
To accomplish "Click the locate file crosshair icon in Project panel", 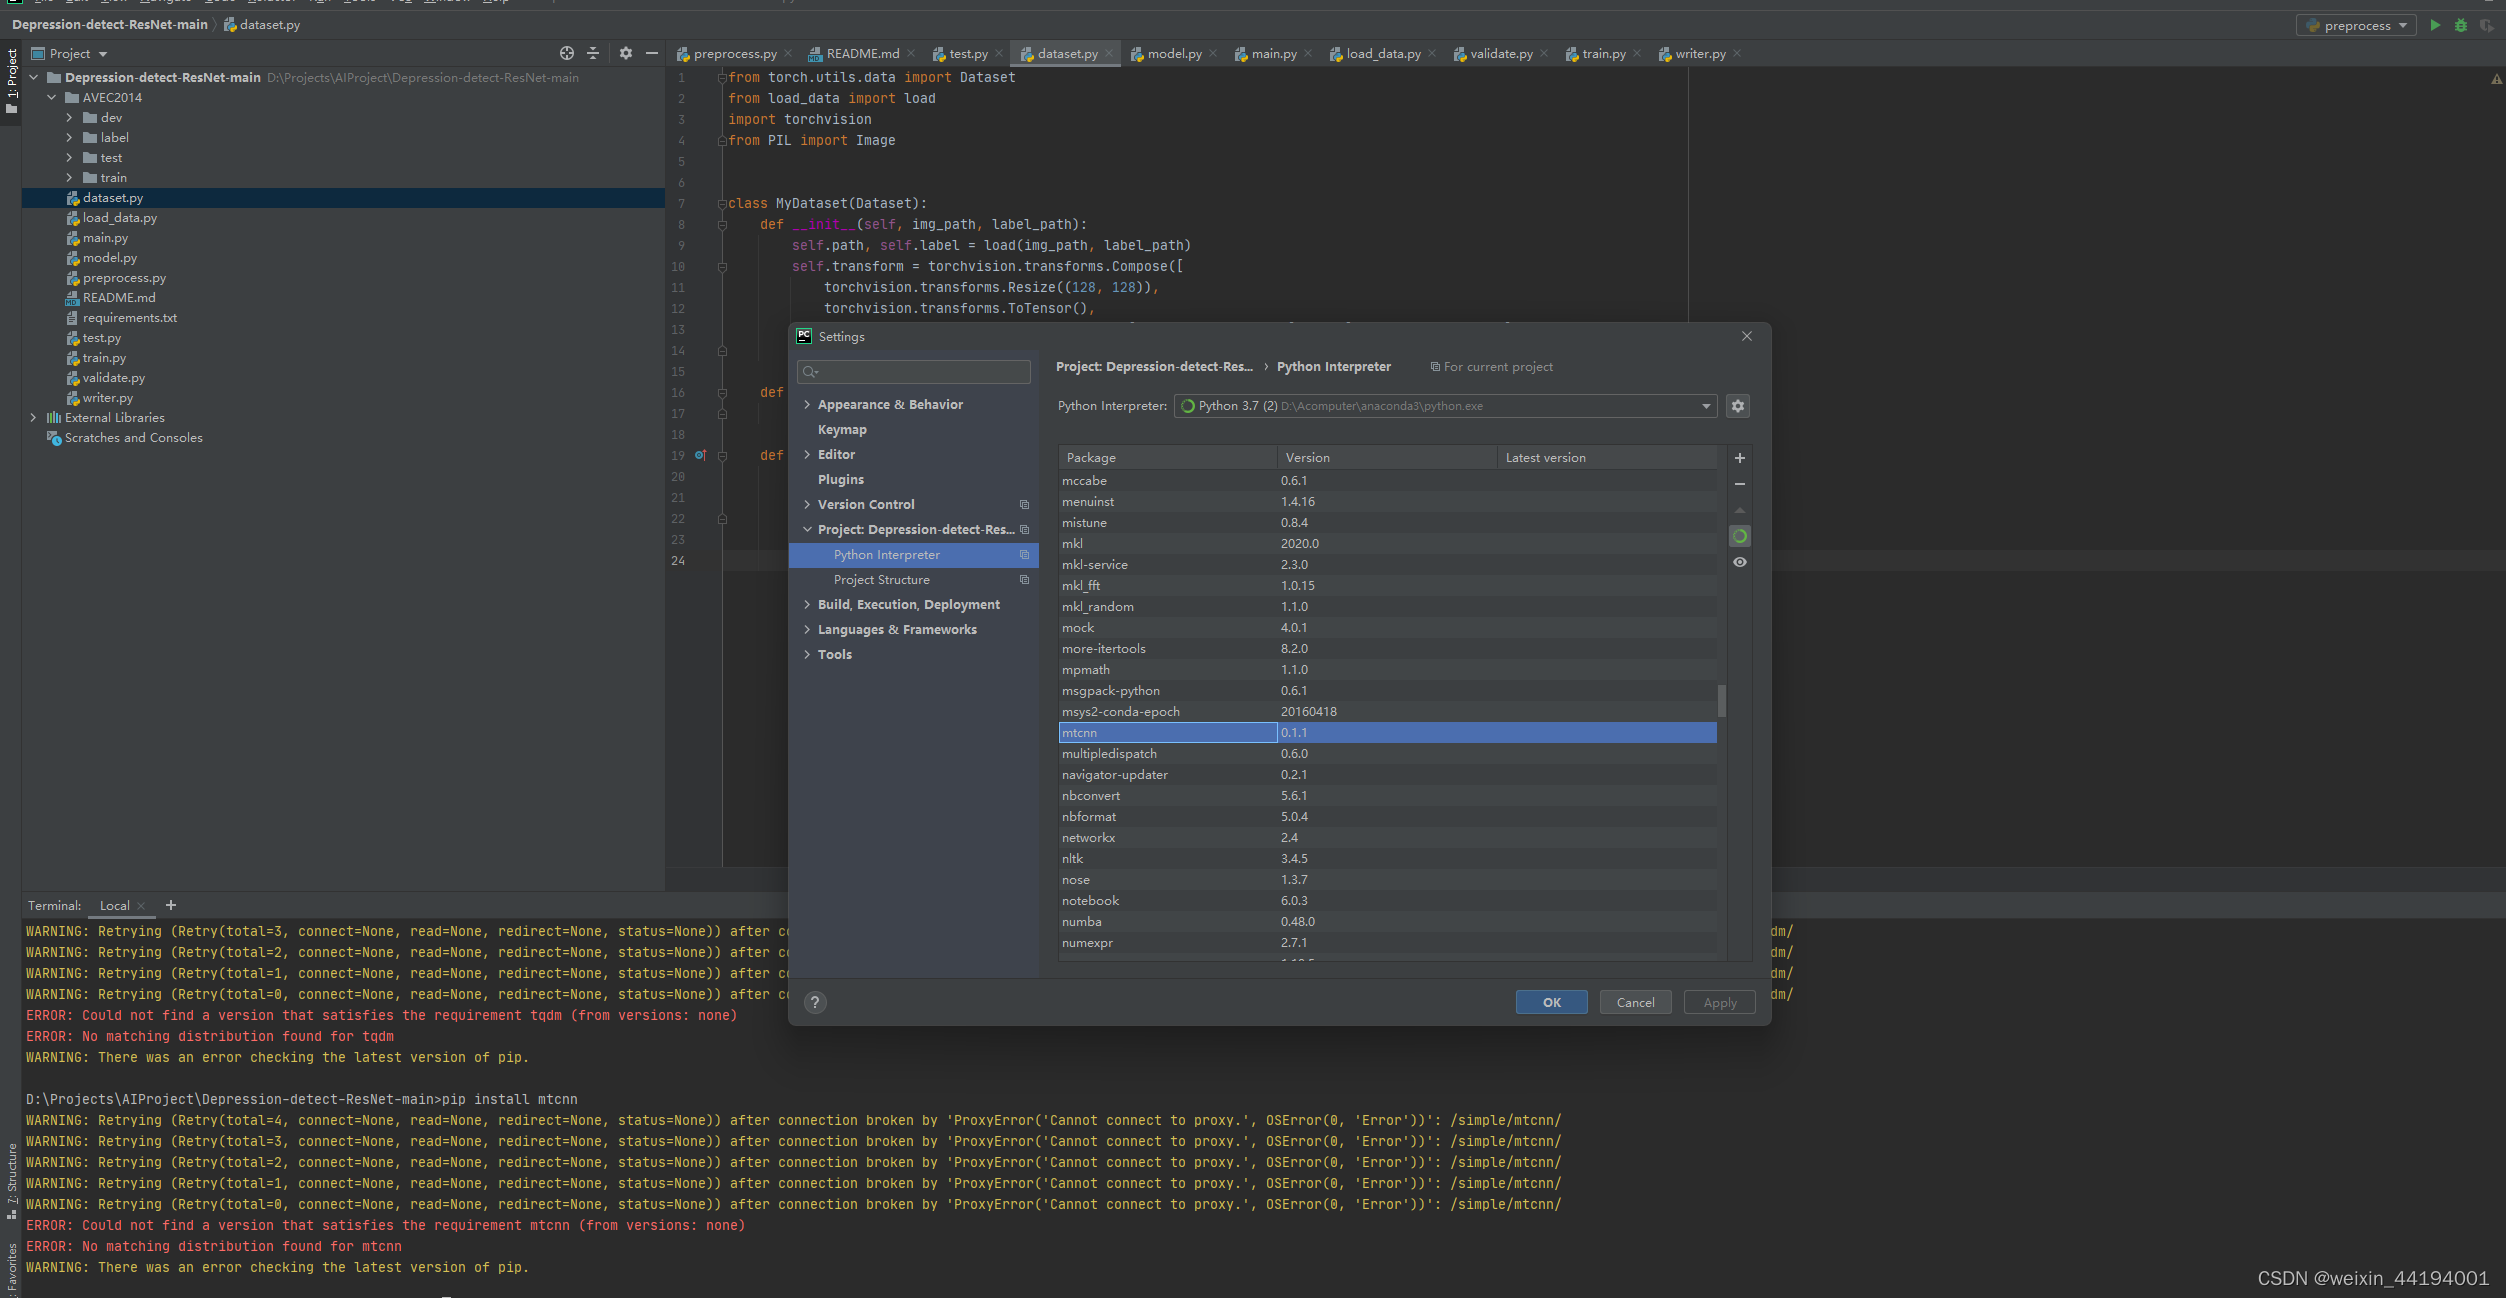I will [x=567, y=53].
